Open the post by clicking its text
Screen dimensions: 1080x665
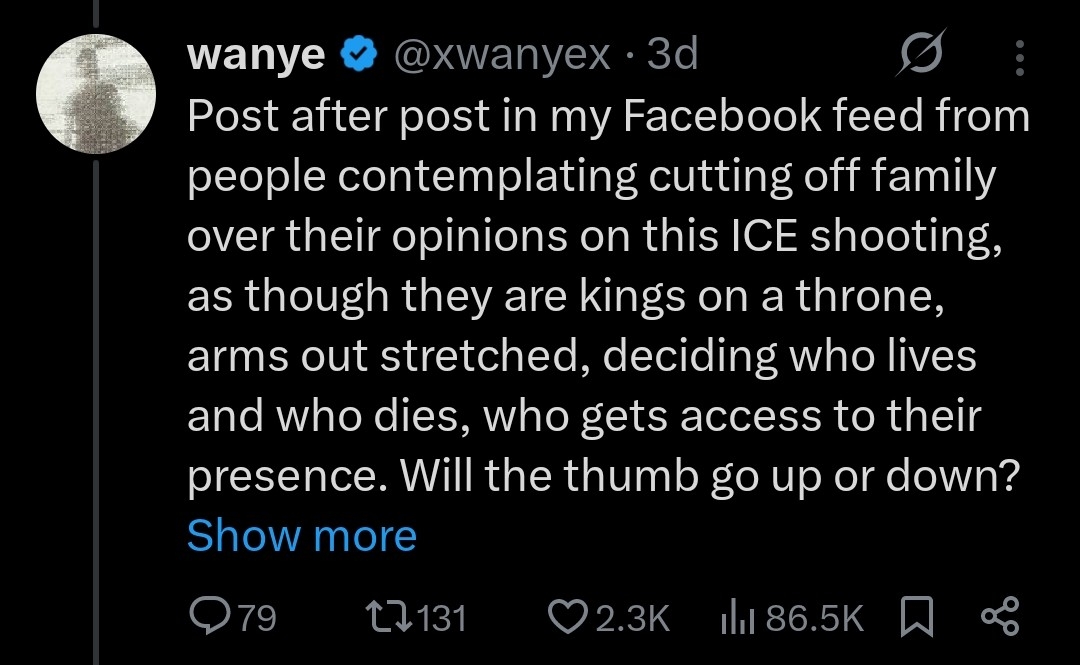(x=600, y=296)
